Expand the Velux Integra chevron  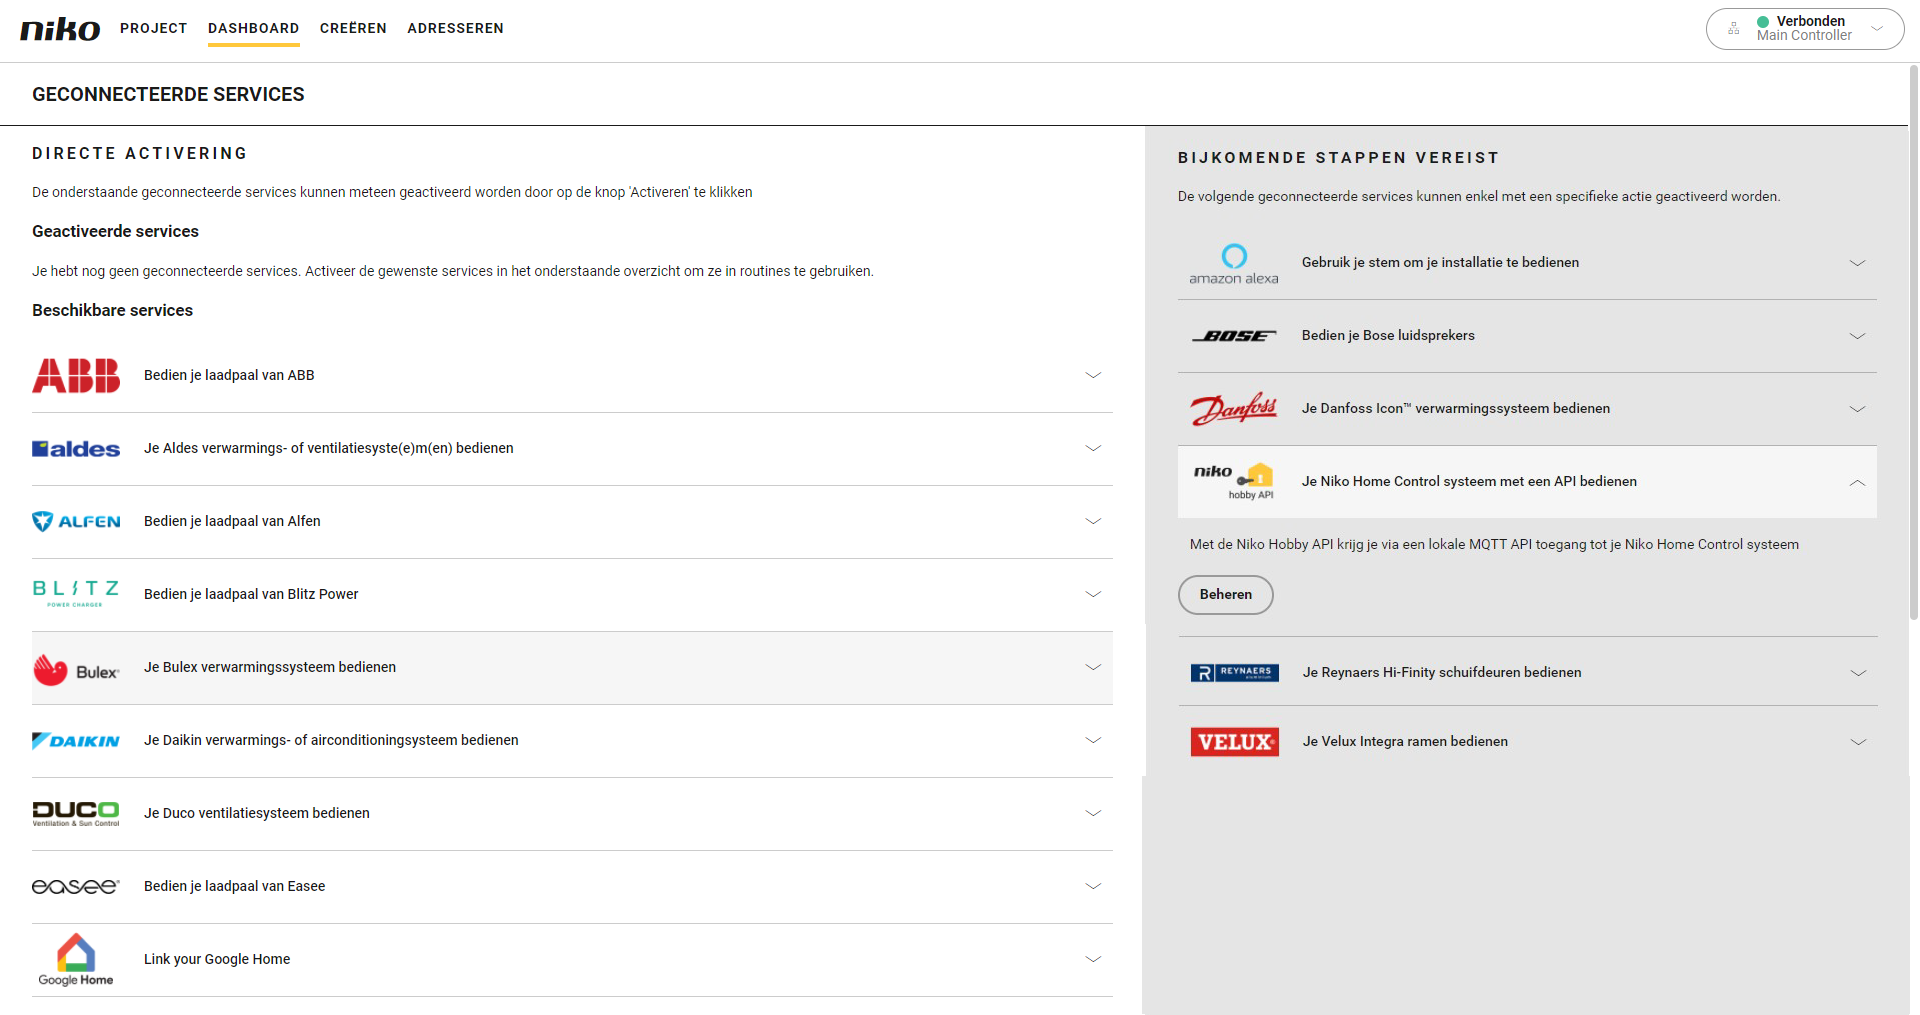[x=1858, y=742]
